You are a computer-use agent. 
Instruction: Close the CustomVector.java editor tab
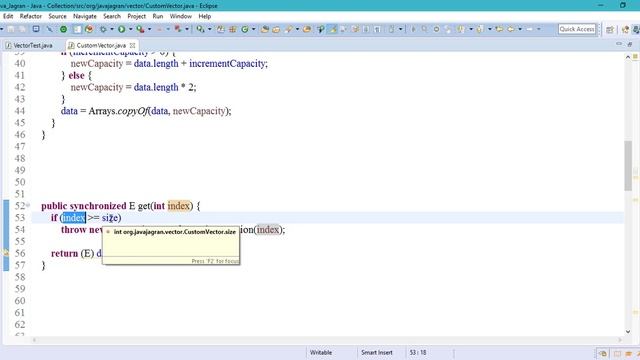click(x=132, y=45)
